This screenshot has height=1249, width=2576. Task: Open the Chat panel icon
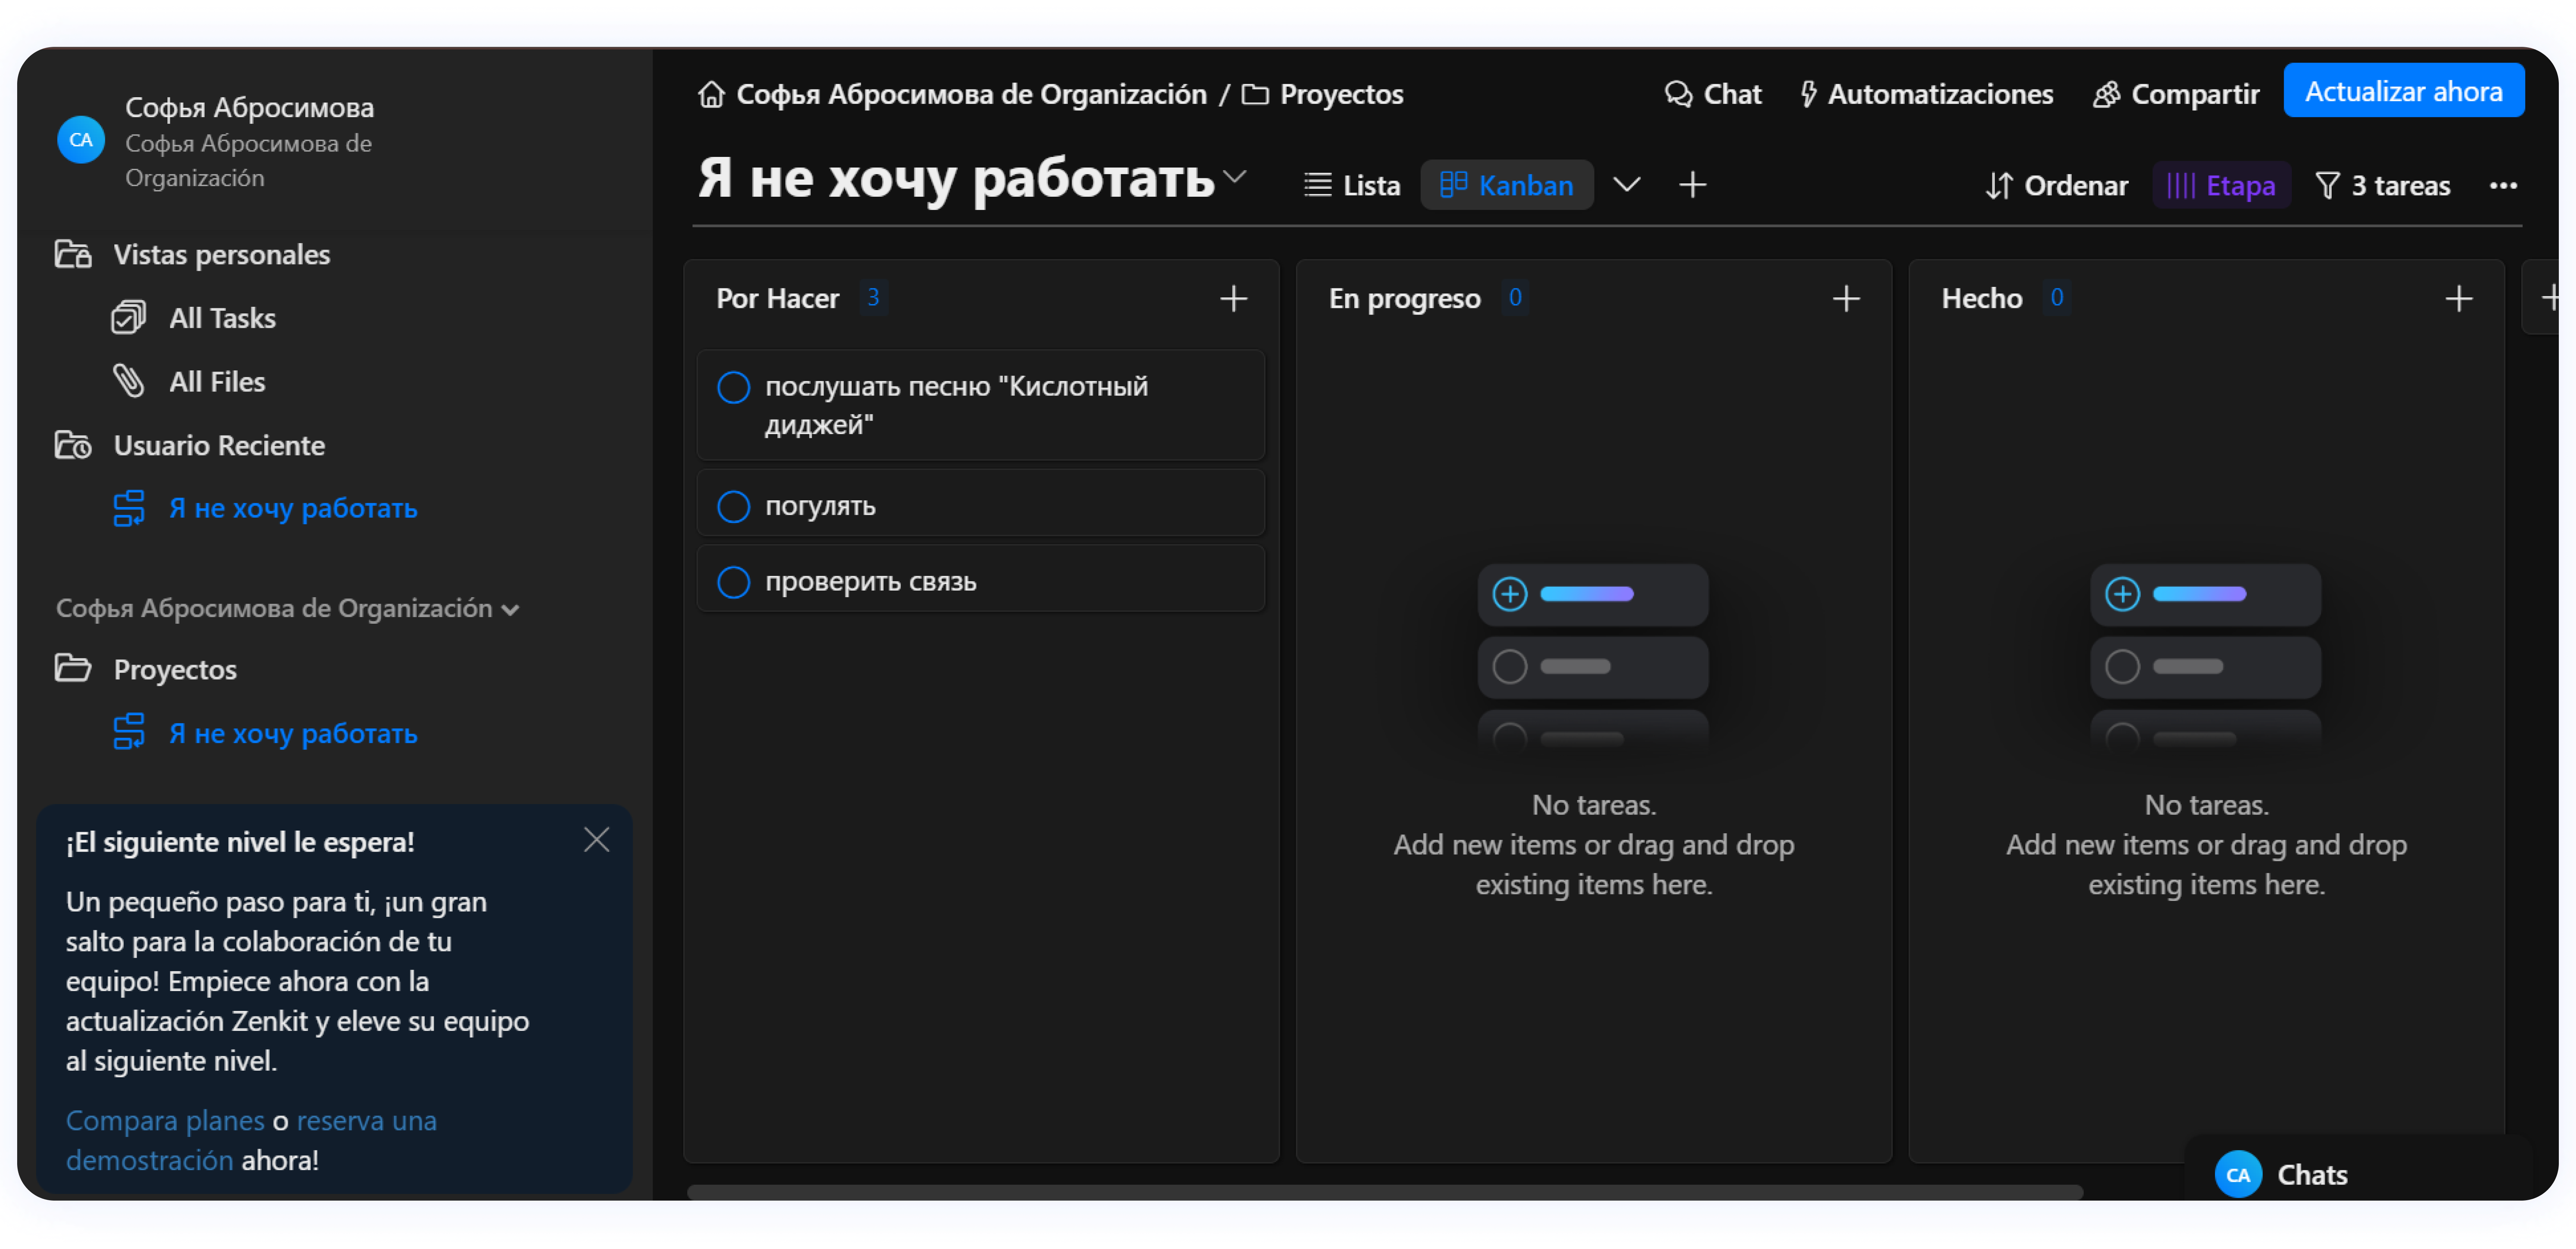[1678, 94]
